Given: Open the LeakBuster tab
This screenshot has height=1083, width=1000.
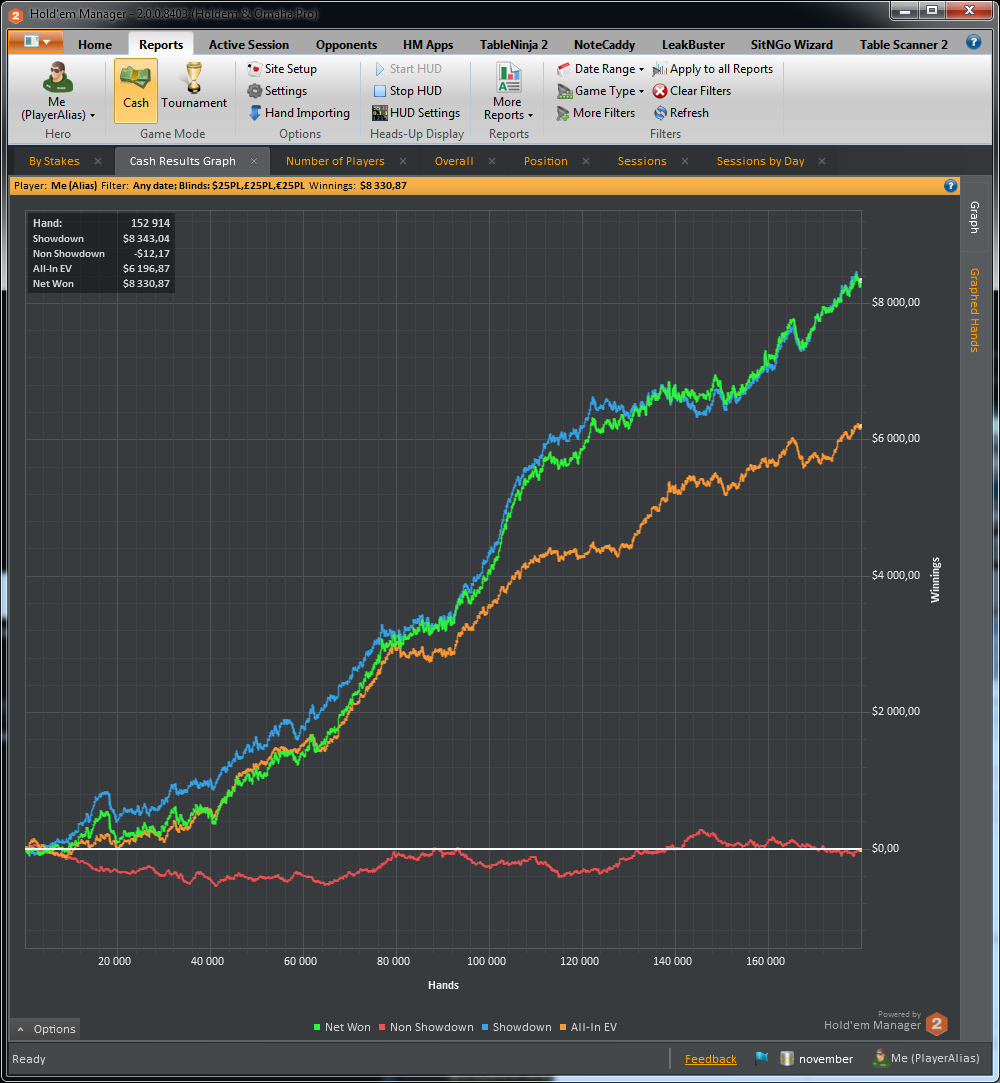Looking at the screenshot, I should [693, 45].
